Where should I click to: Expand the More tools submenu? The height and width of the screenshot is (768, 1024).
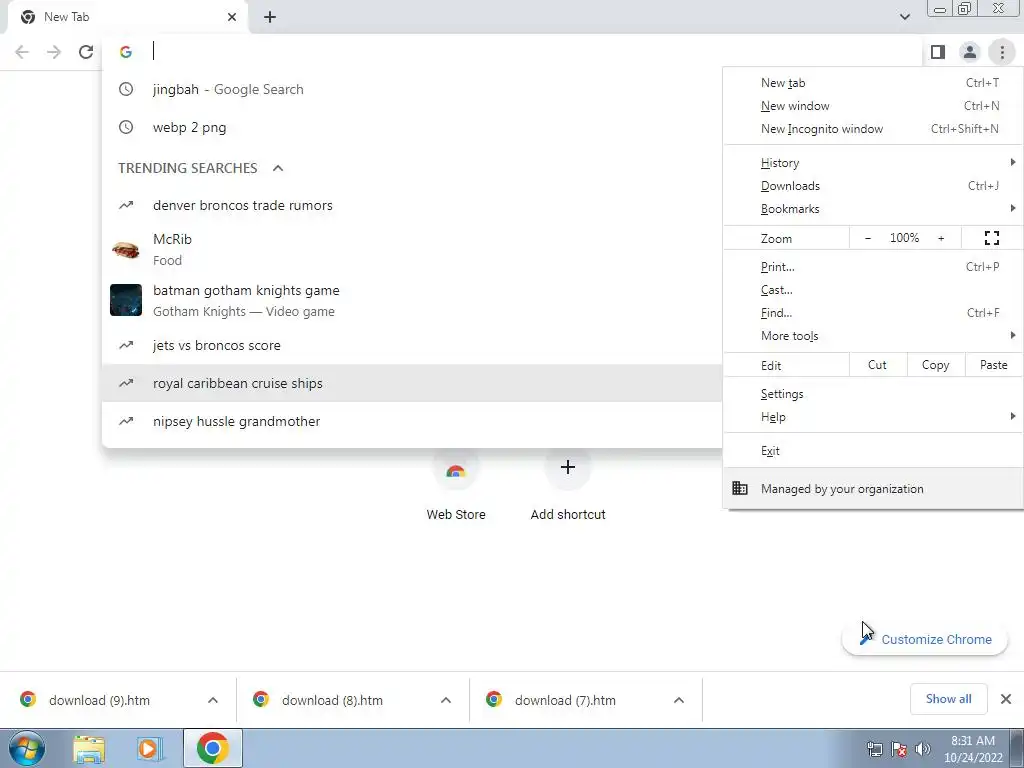pyautogui.click(x=873, y=336)
